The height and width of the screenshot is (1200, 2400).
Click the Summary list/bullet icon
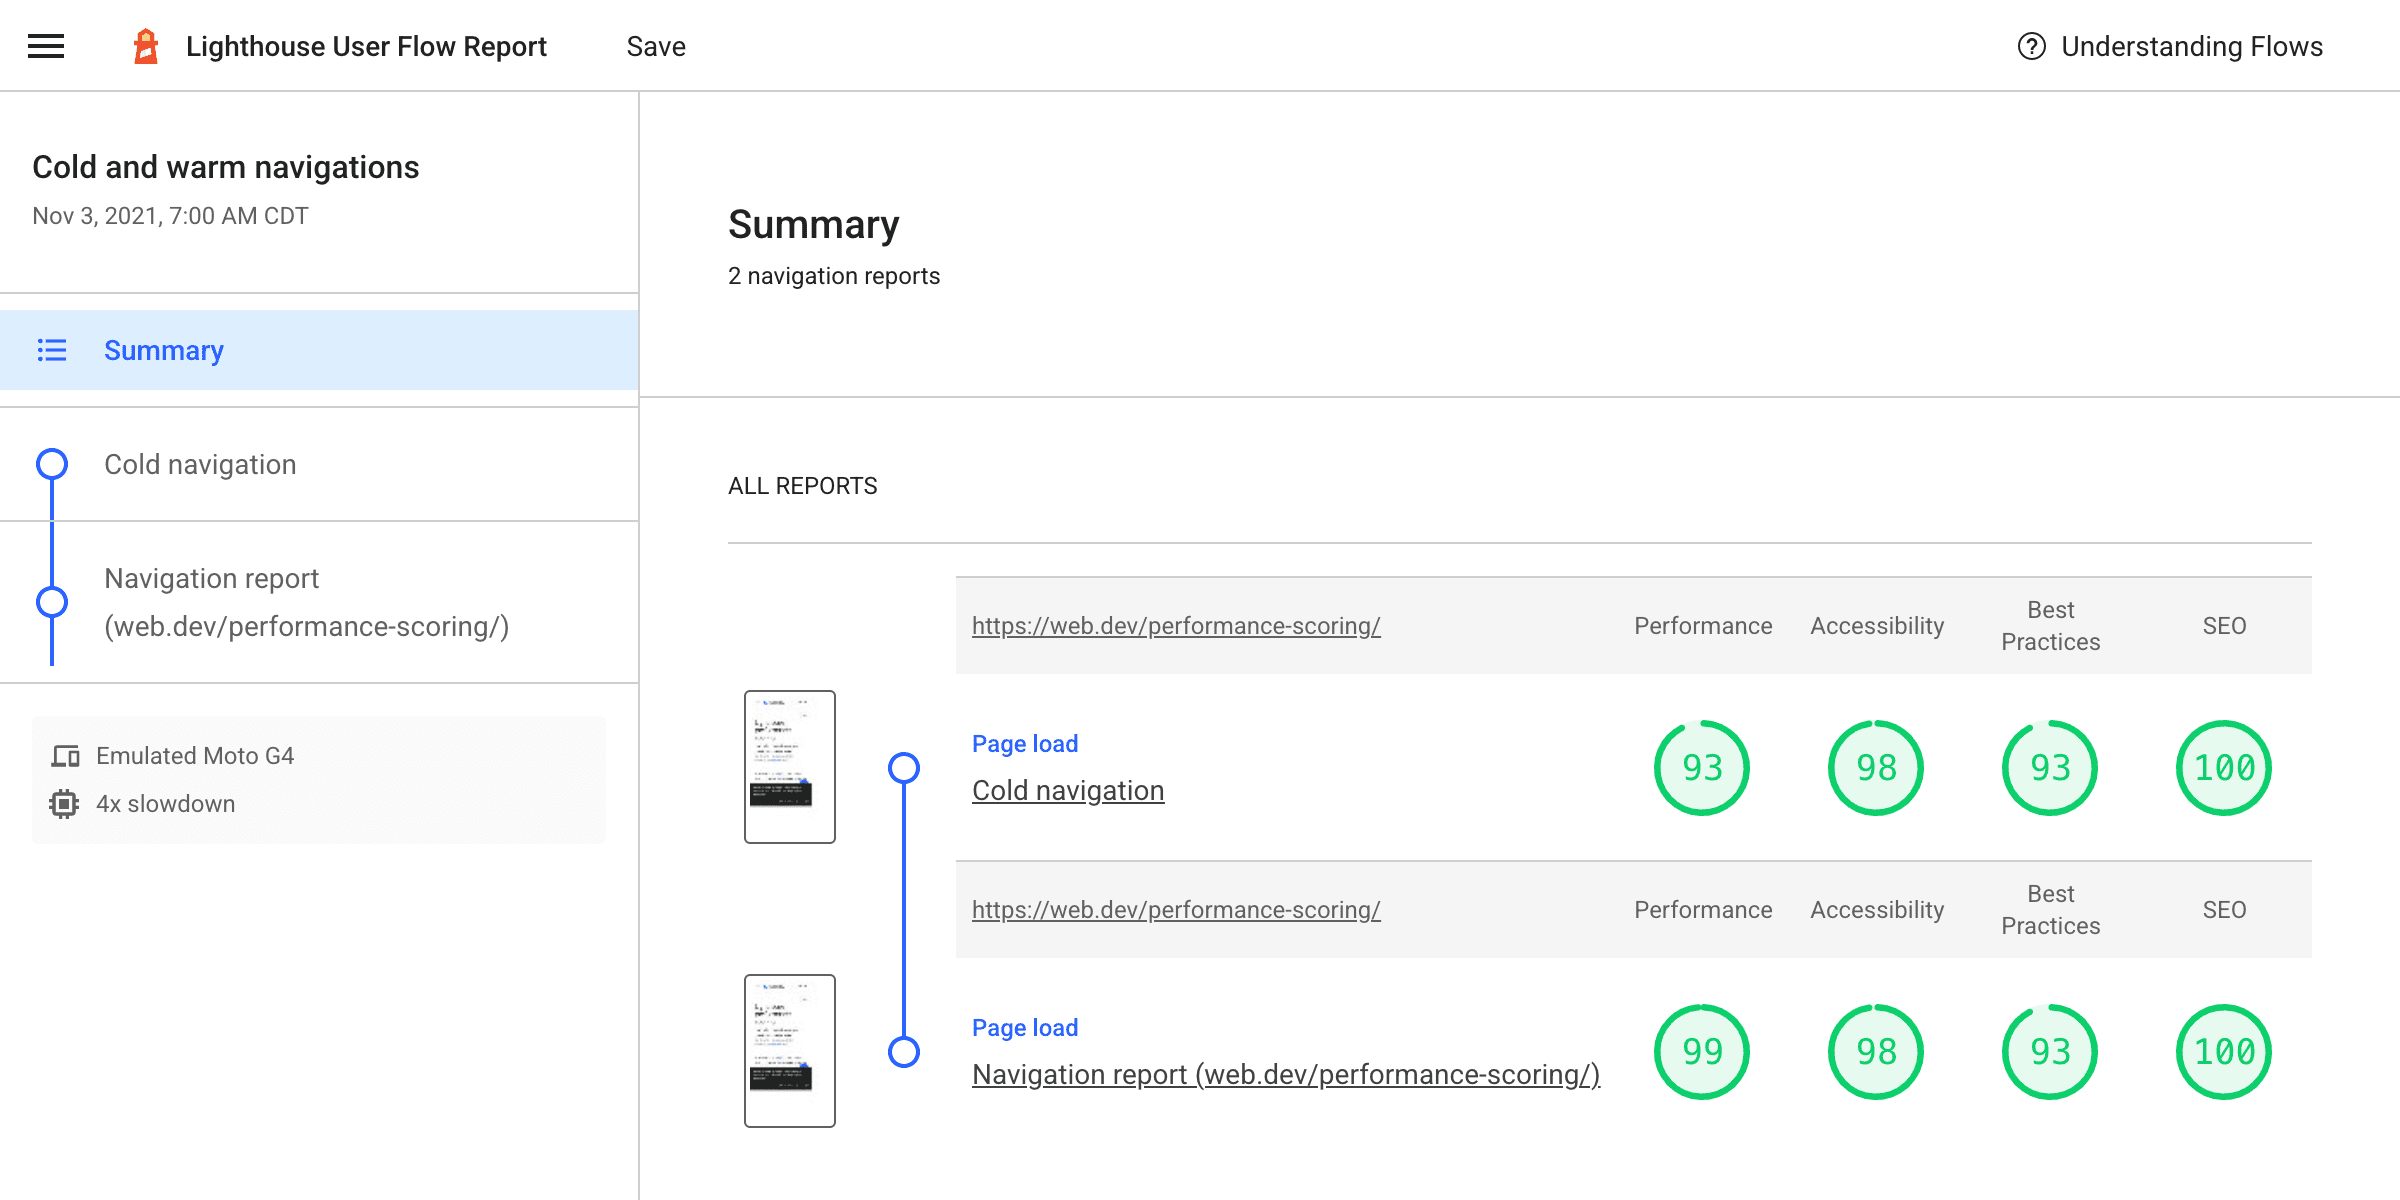52,349
